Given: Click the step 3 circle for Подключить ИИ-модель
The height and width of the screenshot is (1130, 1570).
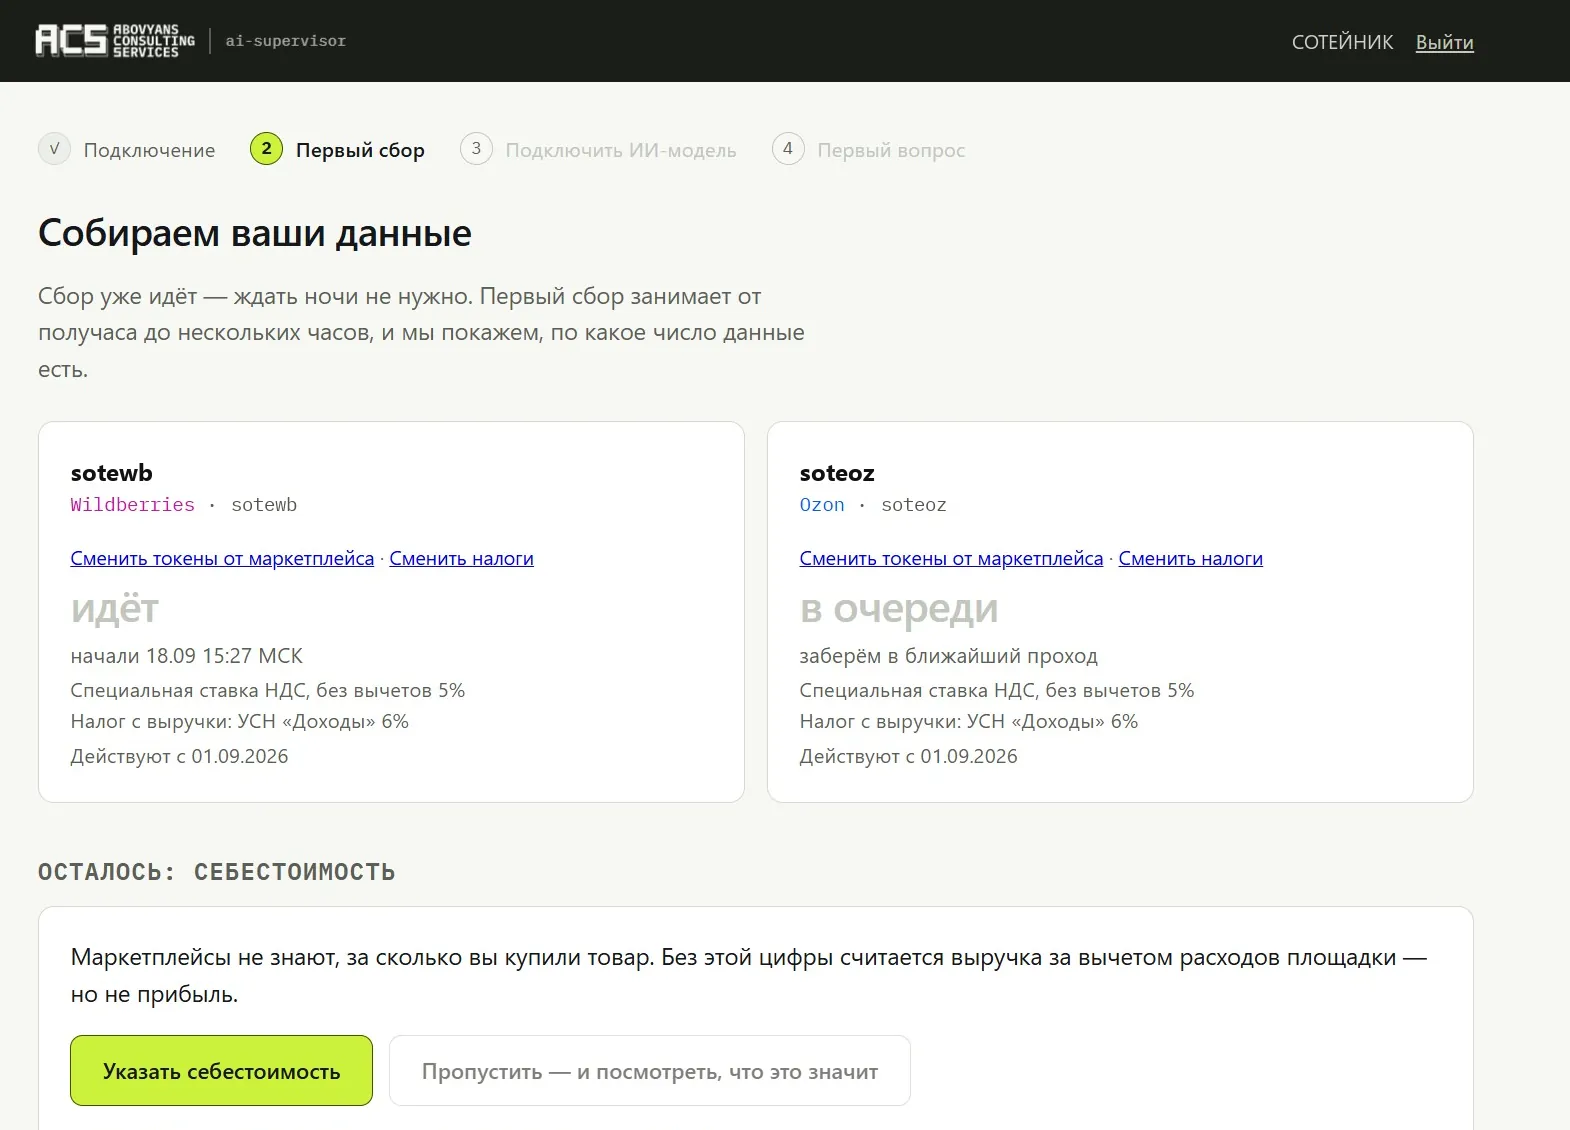Looking at the screenshot, I should pyautogui.click(x=476, y=149).
